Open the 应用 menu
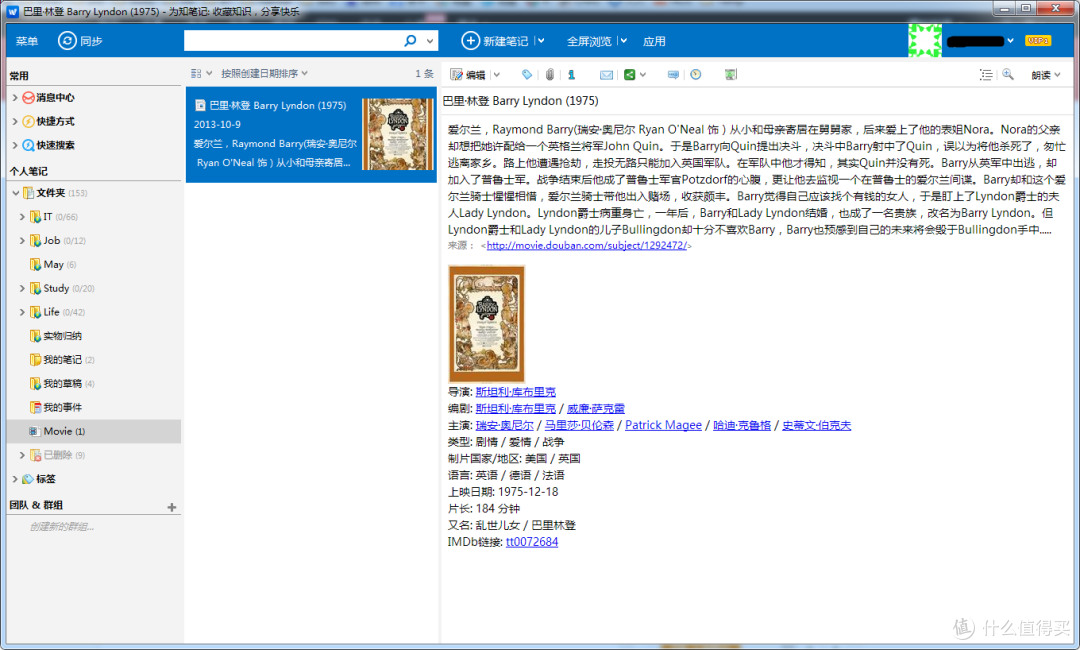The image size is (1080, 650). (654, 41)
